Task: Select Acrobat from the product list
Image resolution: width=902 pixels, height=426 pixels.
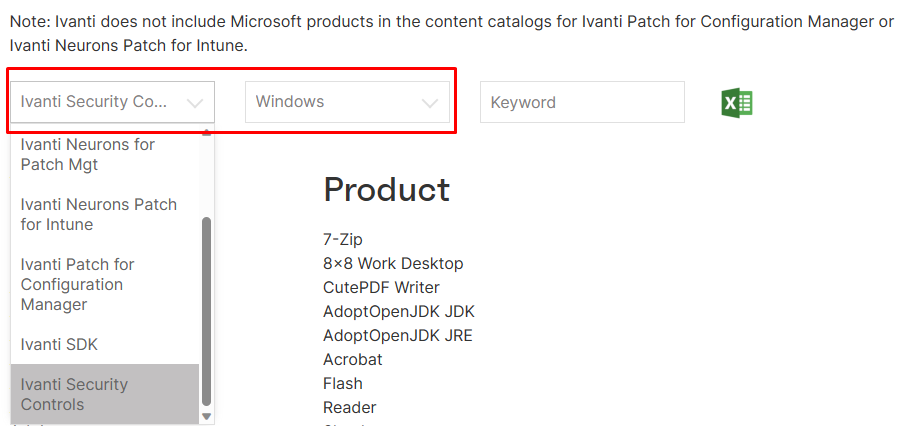Action: tap(352, 359)
